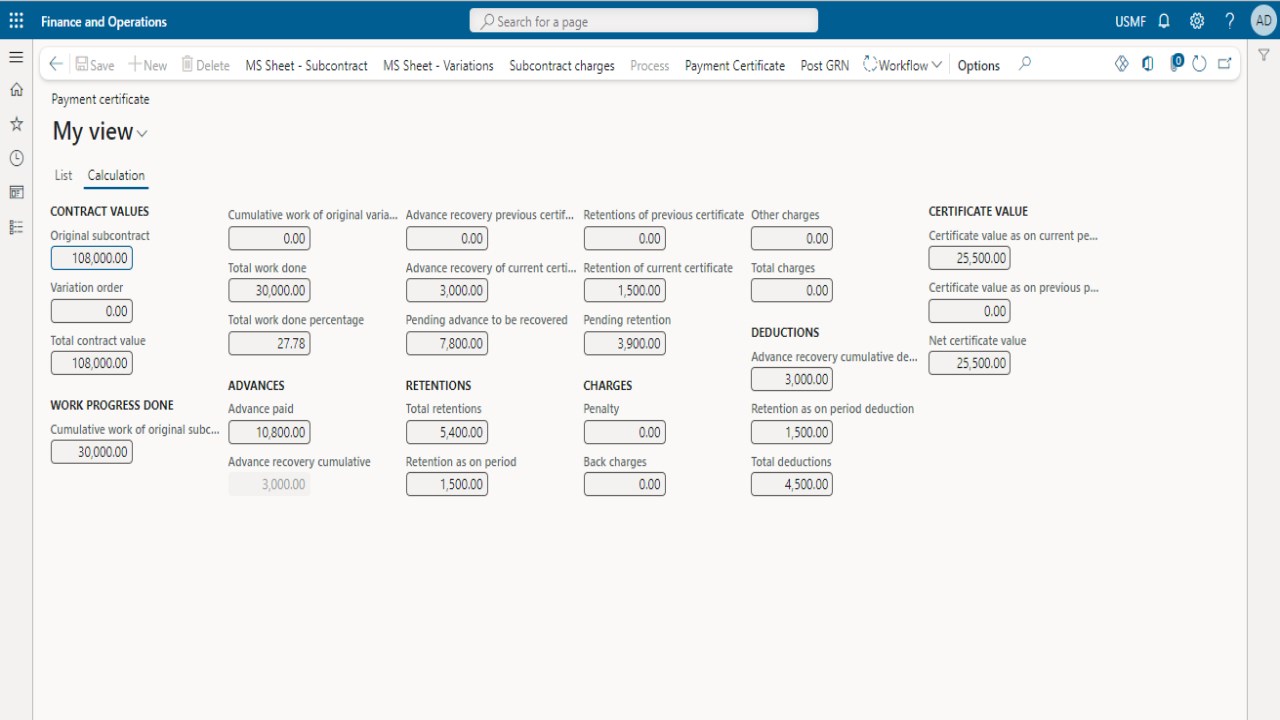Expand the My view selector

tap(100, 132)
